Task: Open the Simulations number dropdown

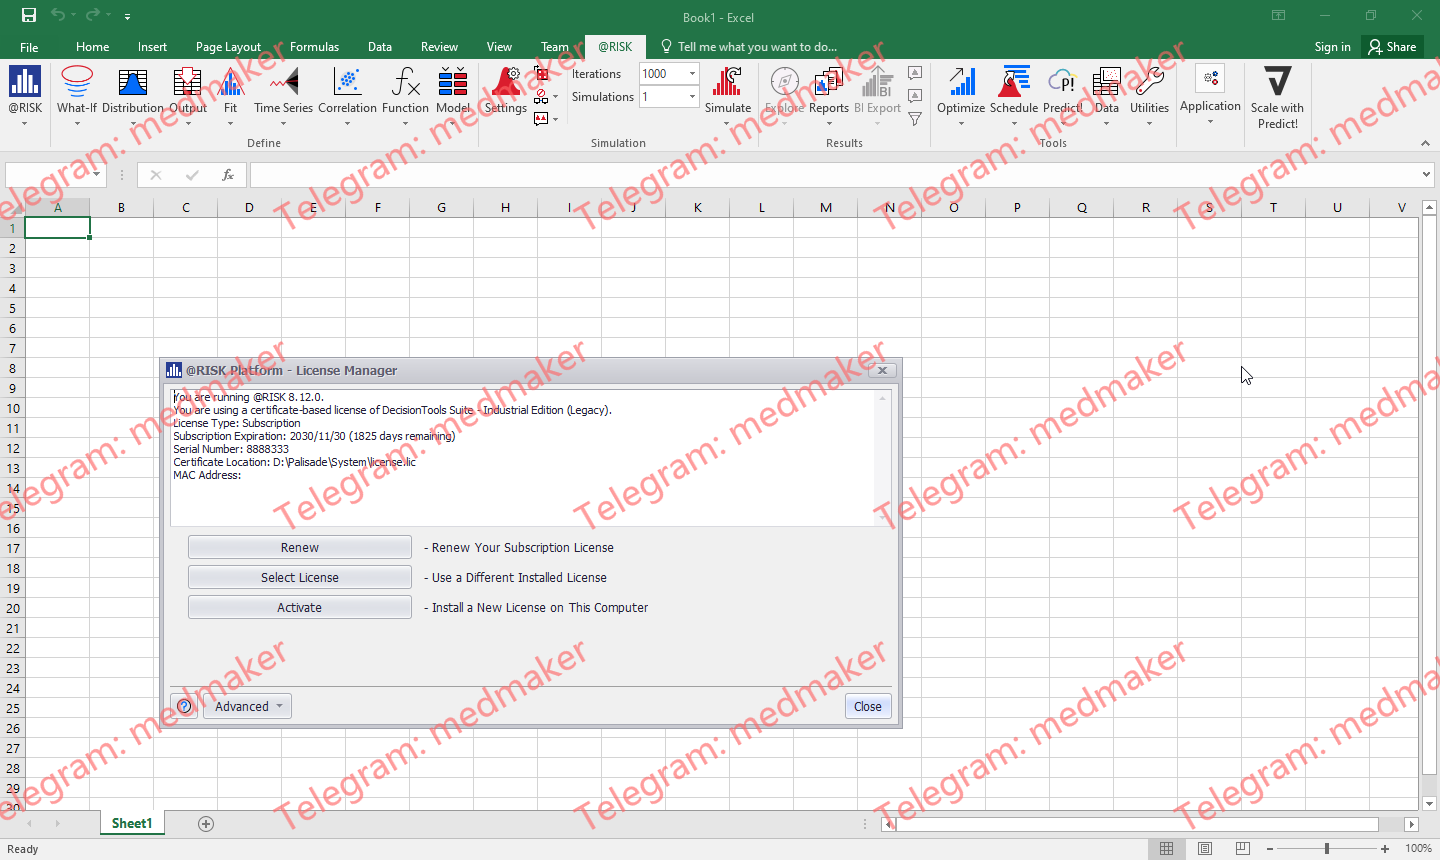Action: click(690, 96)
